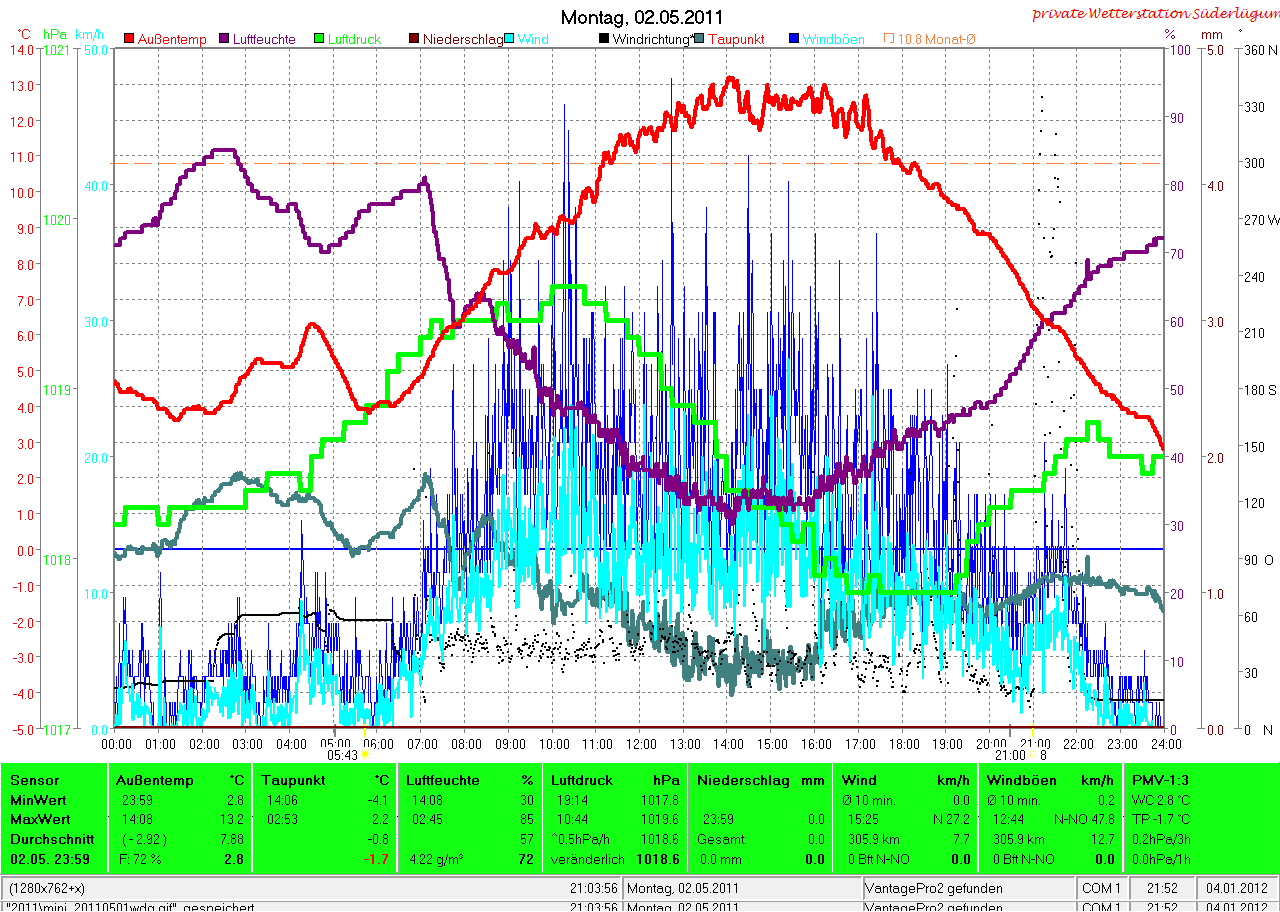Click the private Wetterstation Süderlügum text
1280x912 pixels.
(1155, 13)
